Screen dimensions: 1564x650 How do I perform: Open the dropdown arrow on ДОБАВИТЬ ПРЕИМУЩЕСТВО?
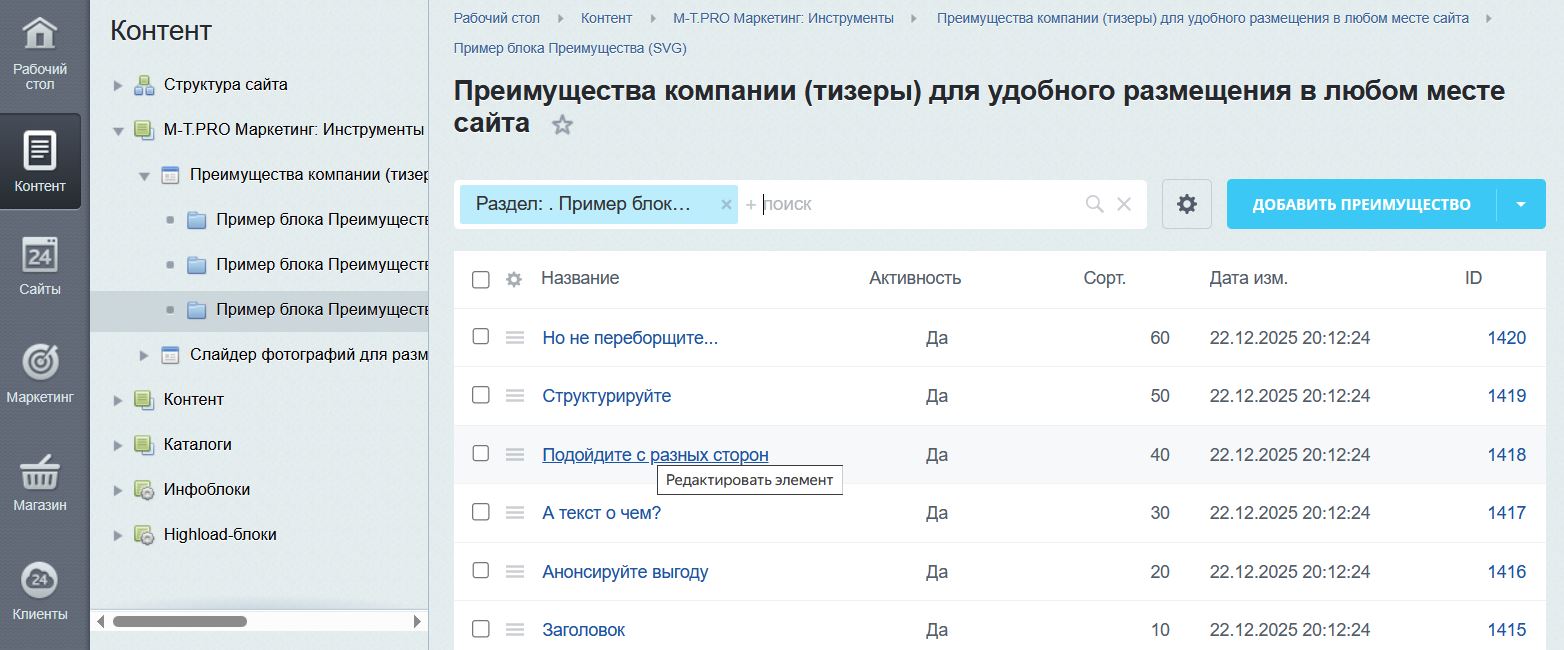[x=1521, y=203]
